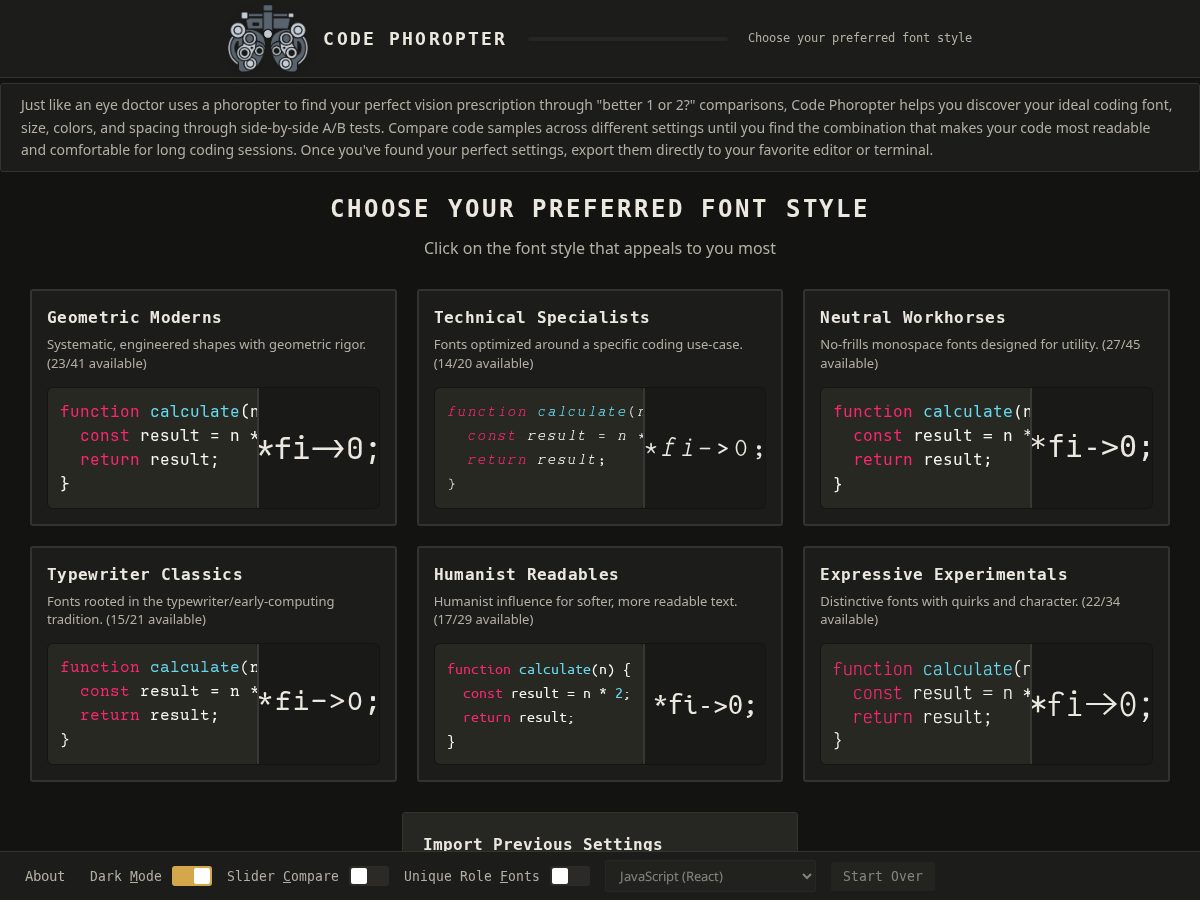Pick the Neutral Workhorses card heading
This screenshot has height=900, width=1200.
[x=913, y=317]
